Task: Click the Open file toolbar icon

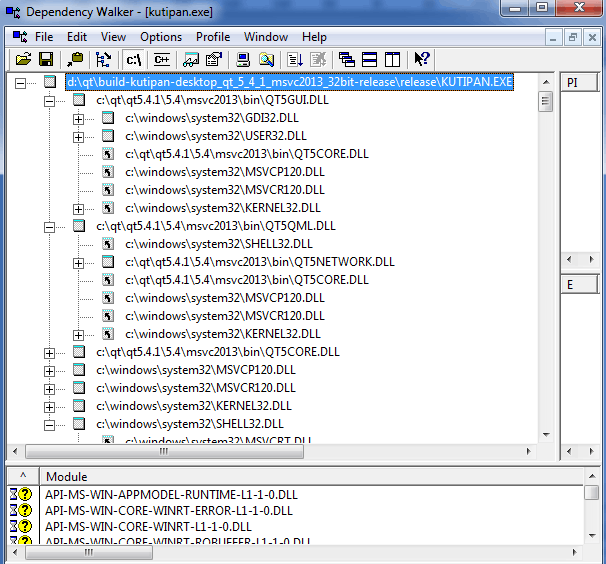Action: (x=23, y=60)
